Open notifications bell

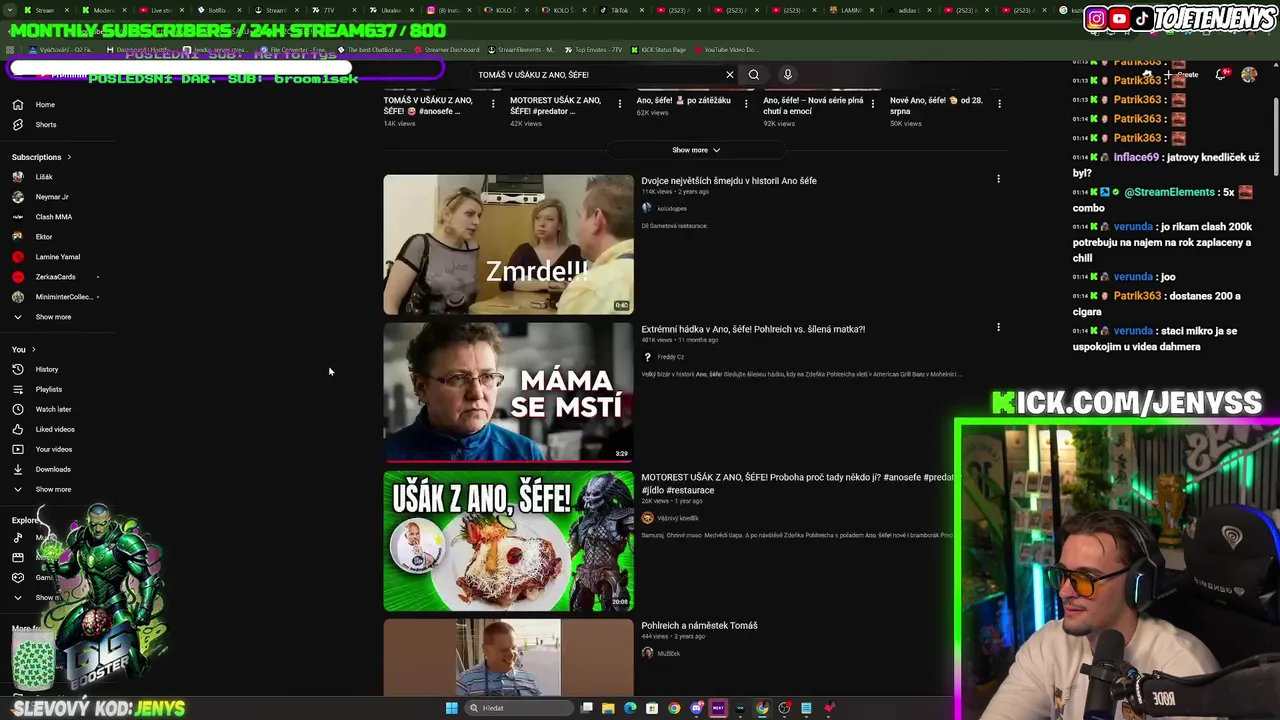pyautogui.click(x=1221, y=74)
